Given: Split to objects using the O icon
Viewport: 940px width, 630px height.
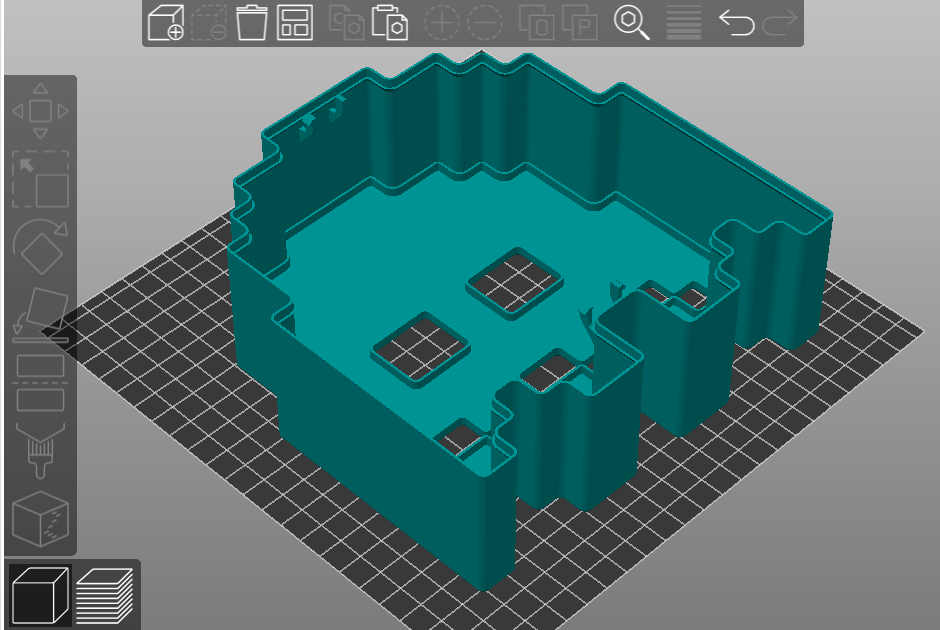Looking at the screenshot, I should (536, 23).
